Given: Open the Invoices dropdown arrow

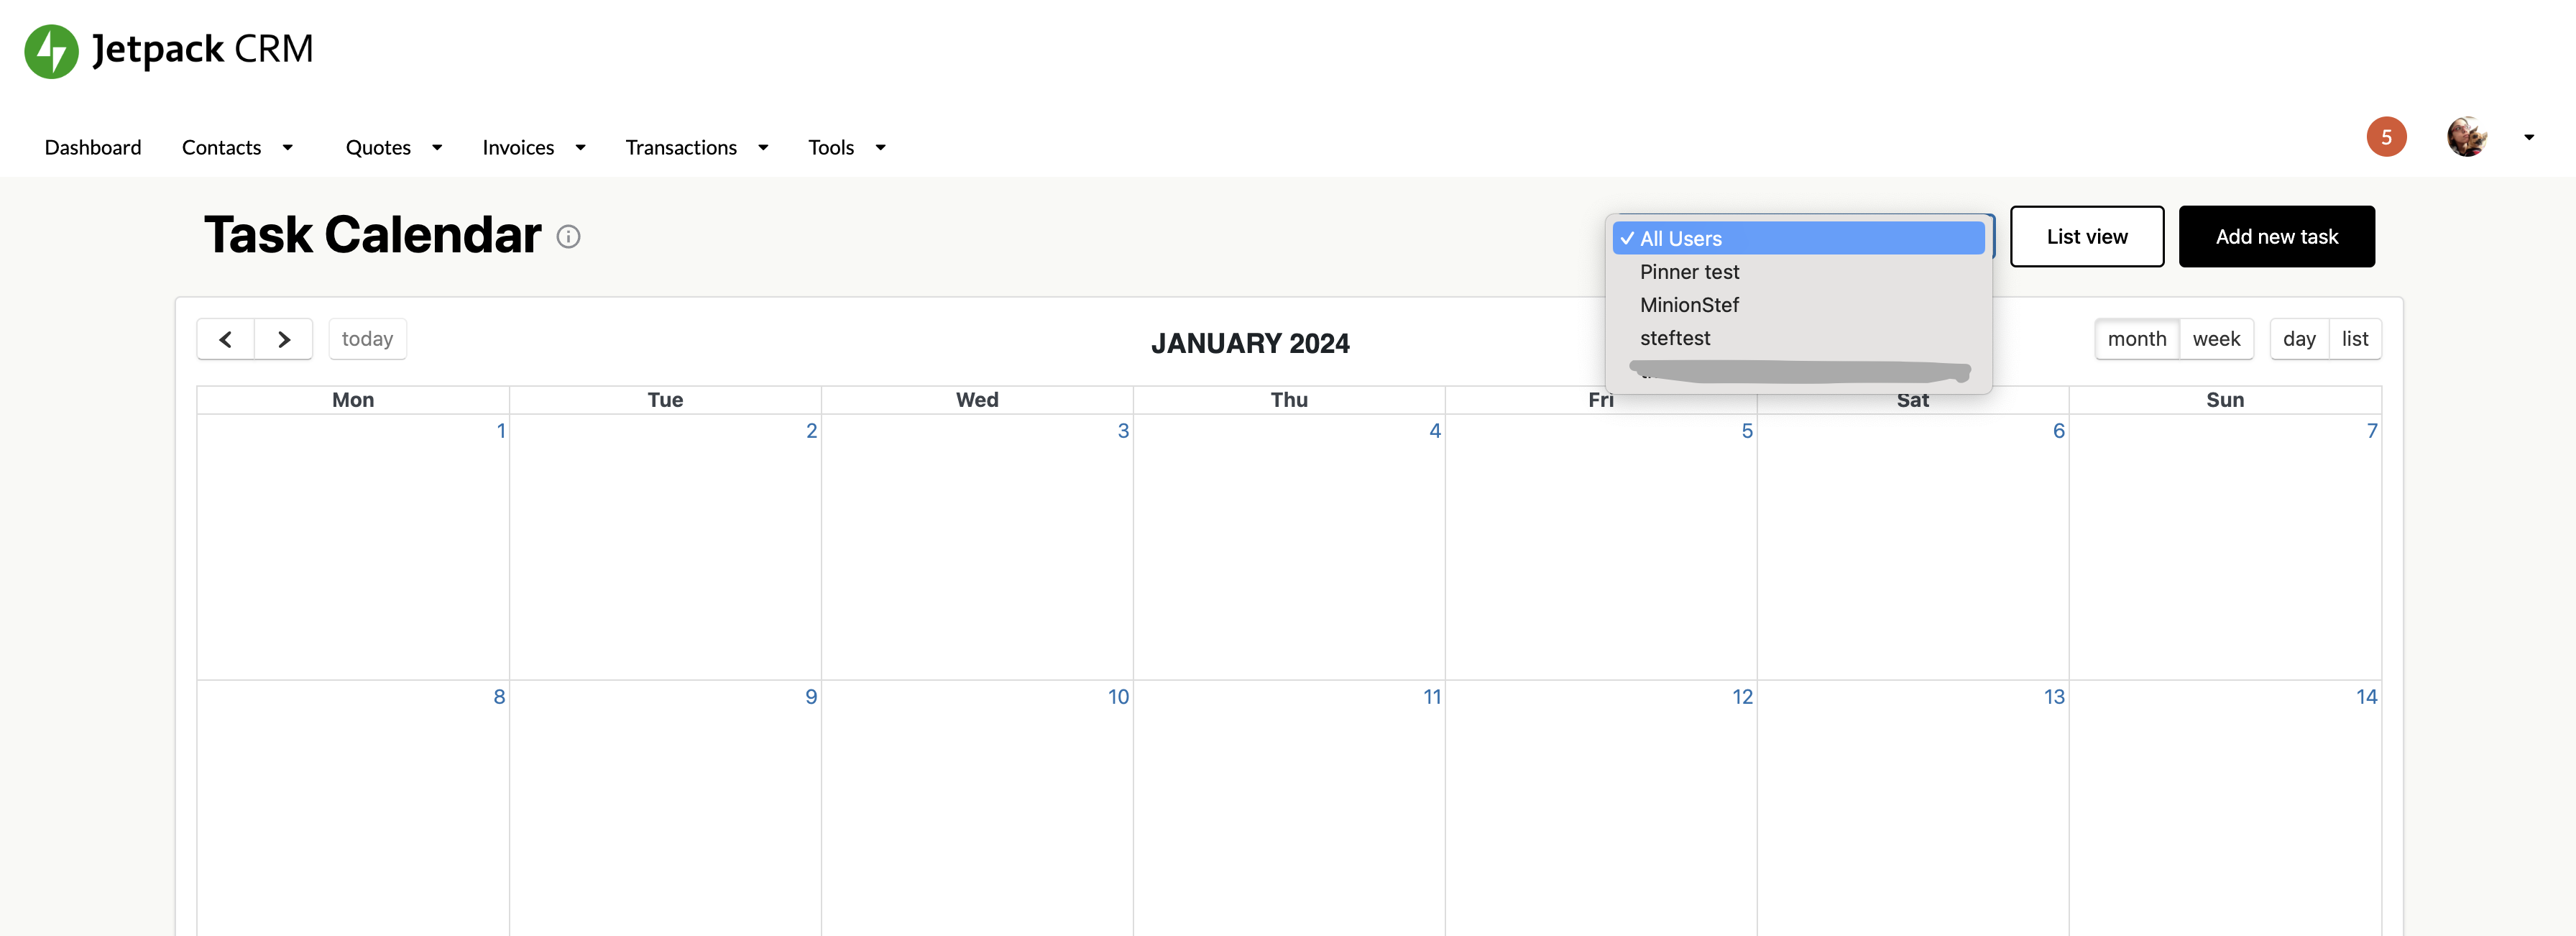Looking at the screenshot, I should 580,148.
